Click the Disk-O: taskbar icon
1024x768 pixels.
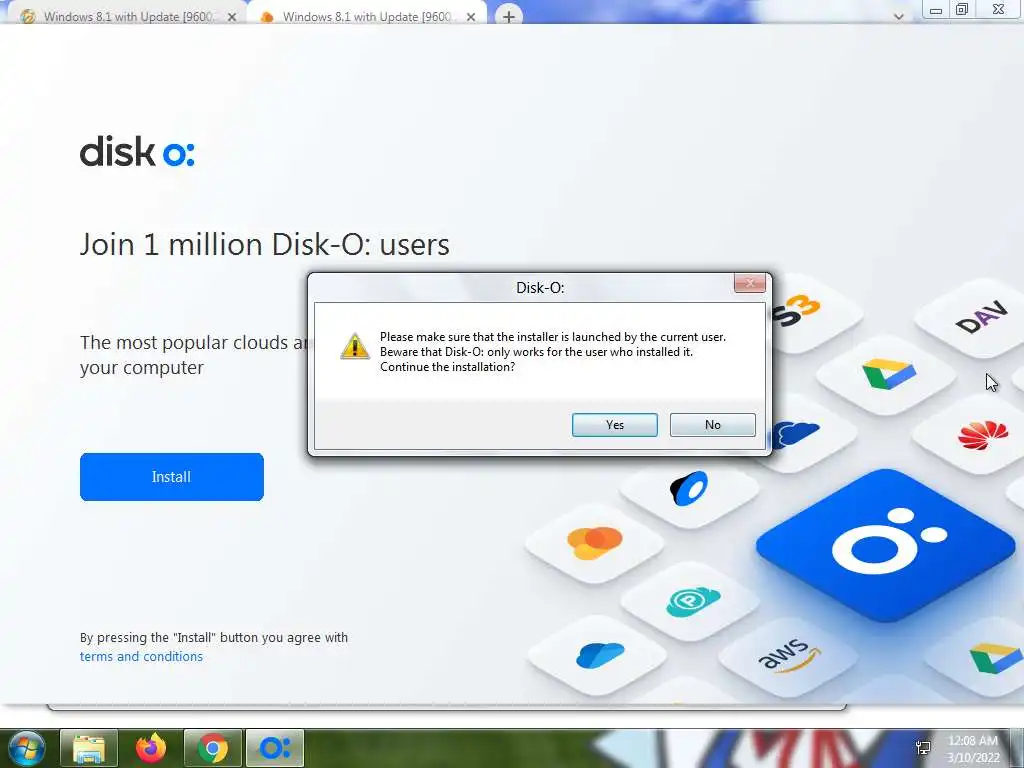pyautogui.click(x=275, y=748)
